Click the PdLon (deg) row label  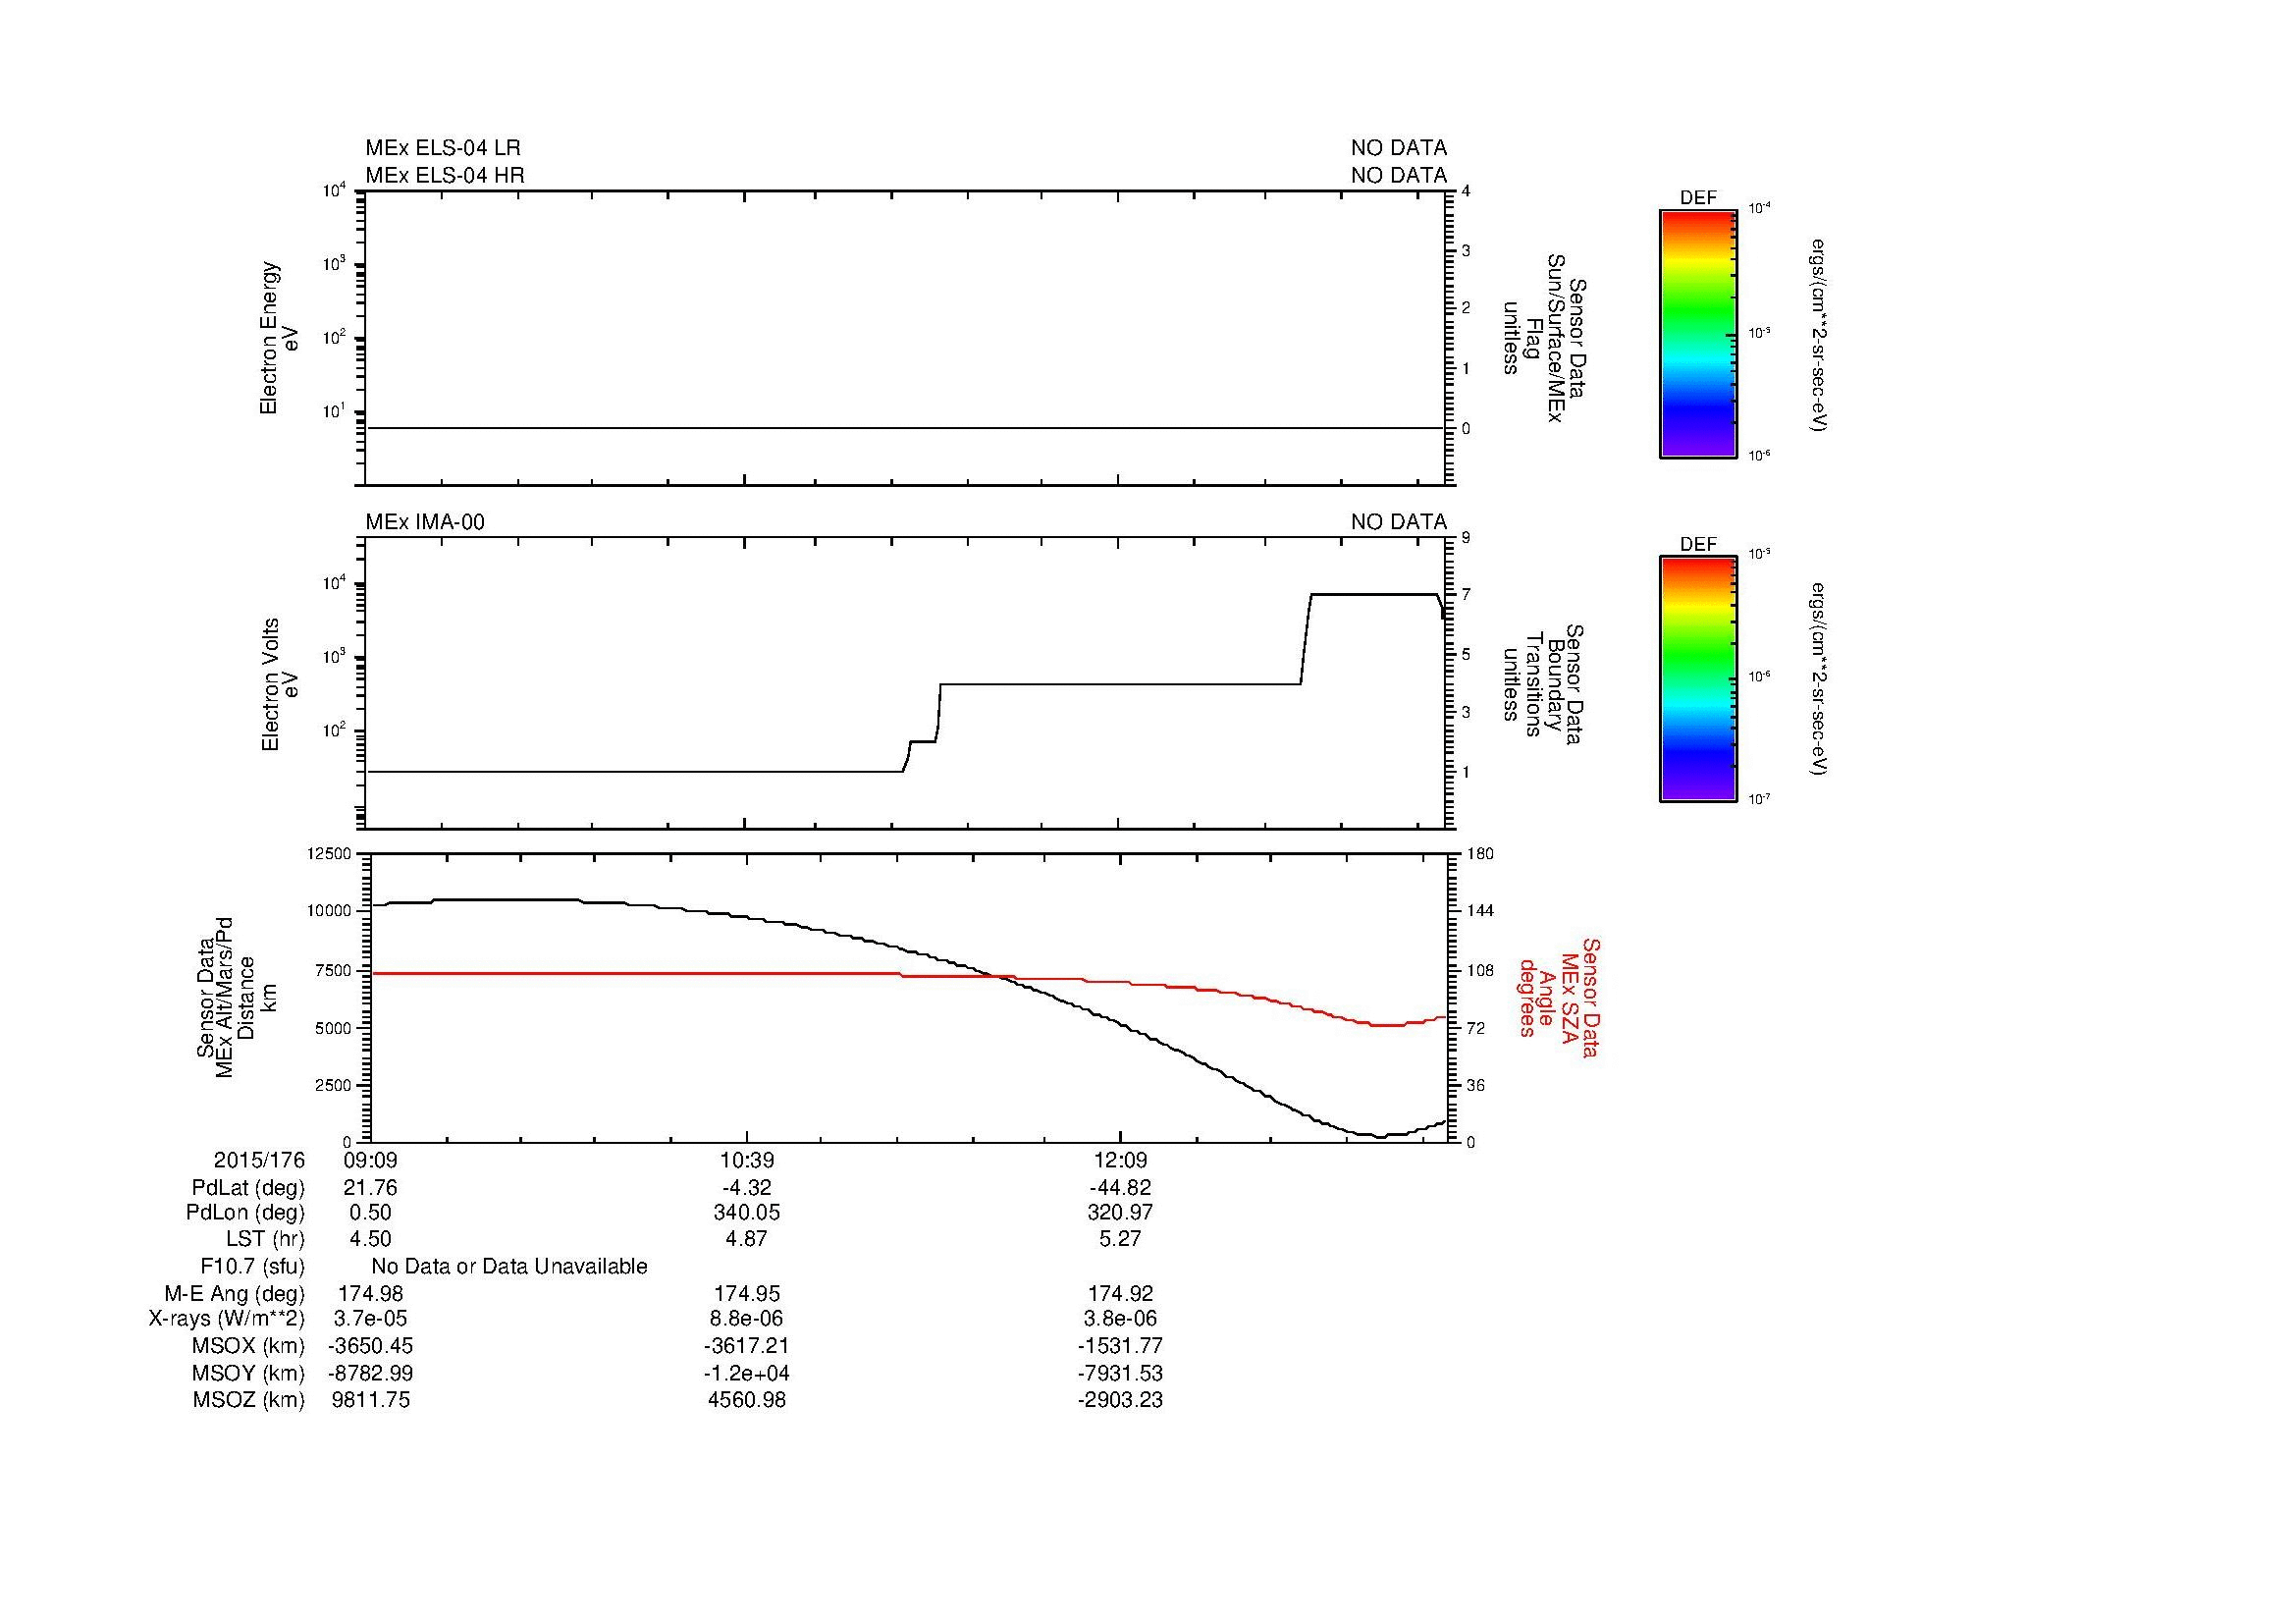pyautogui.click(x=245, y=1213)
